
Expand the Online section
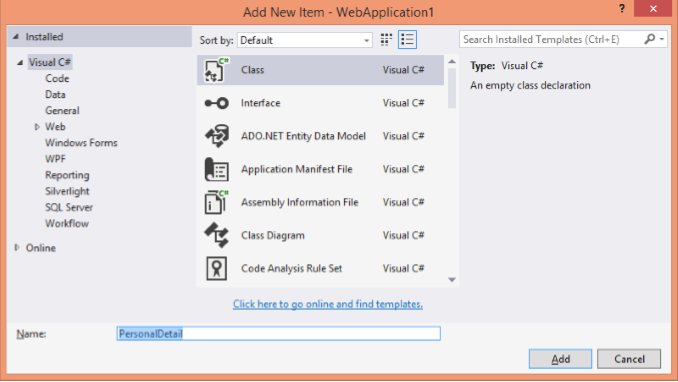coord(17,248)
